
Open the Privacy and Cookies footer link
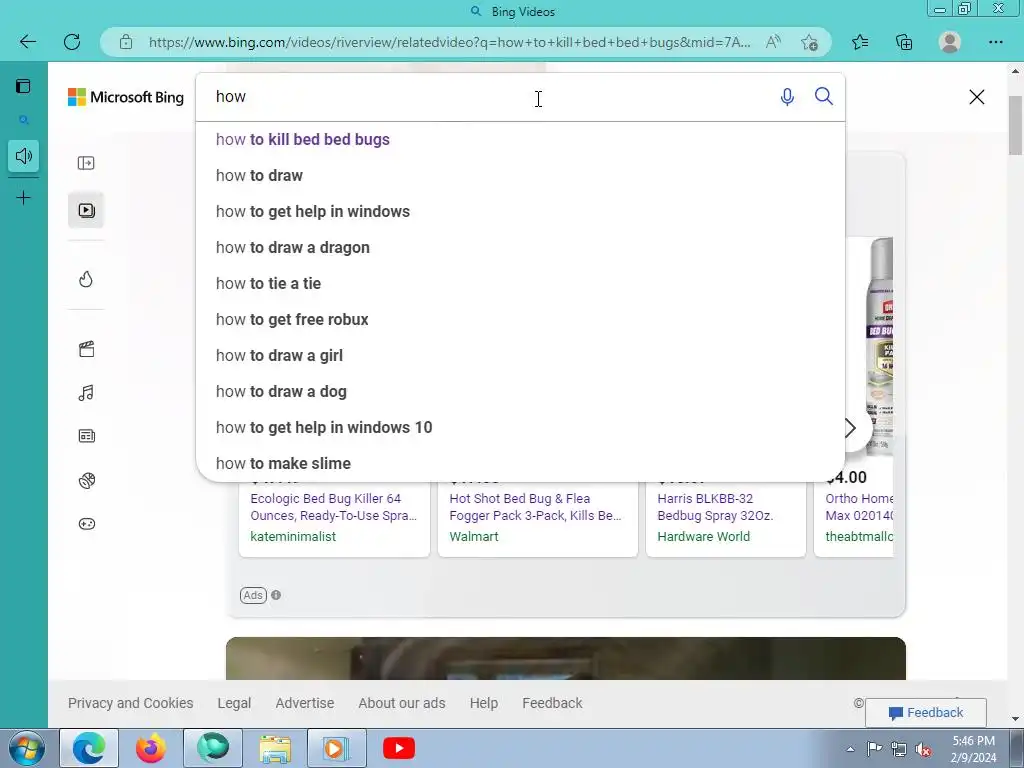(131, 703)
